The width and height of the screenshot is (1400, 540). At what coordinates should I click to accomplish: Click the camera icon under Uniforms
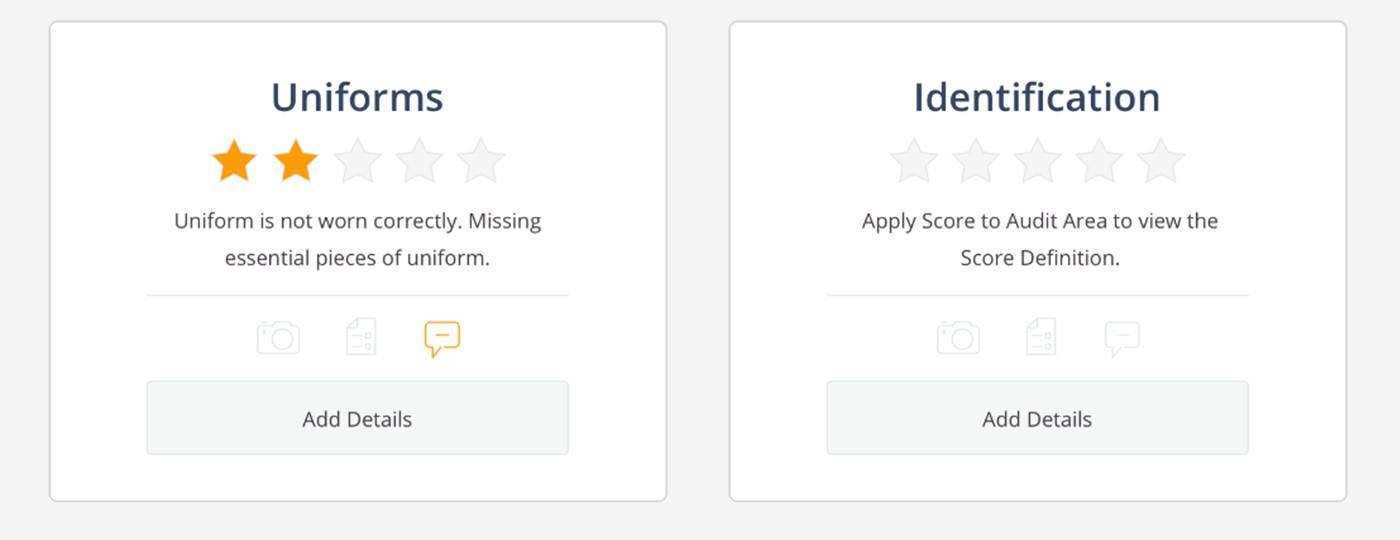pos(278,338)
